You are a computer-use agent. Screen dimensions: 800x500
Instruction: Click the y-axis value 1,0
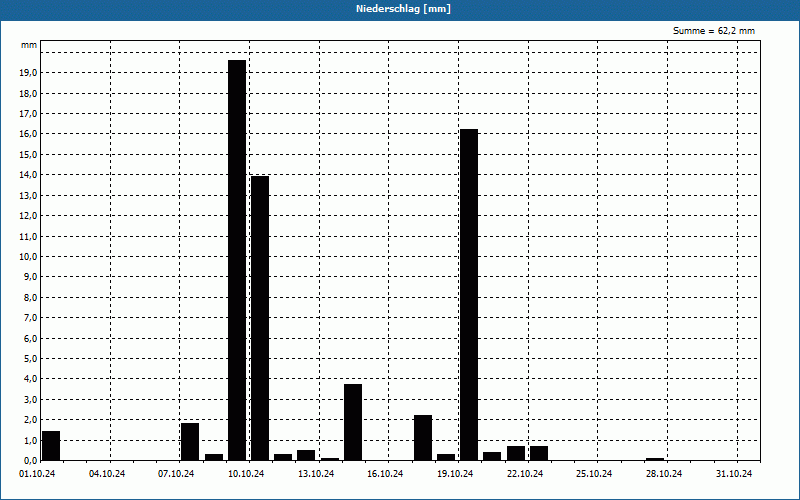tap(31, 440)
